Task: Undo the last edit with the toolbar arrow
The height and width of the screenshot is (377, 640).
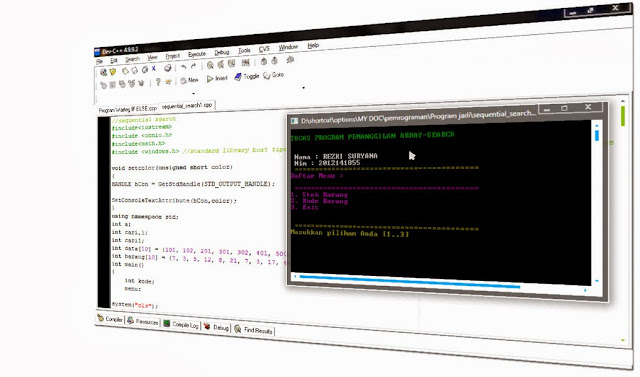Action: 184,67
